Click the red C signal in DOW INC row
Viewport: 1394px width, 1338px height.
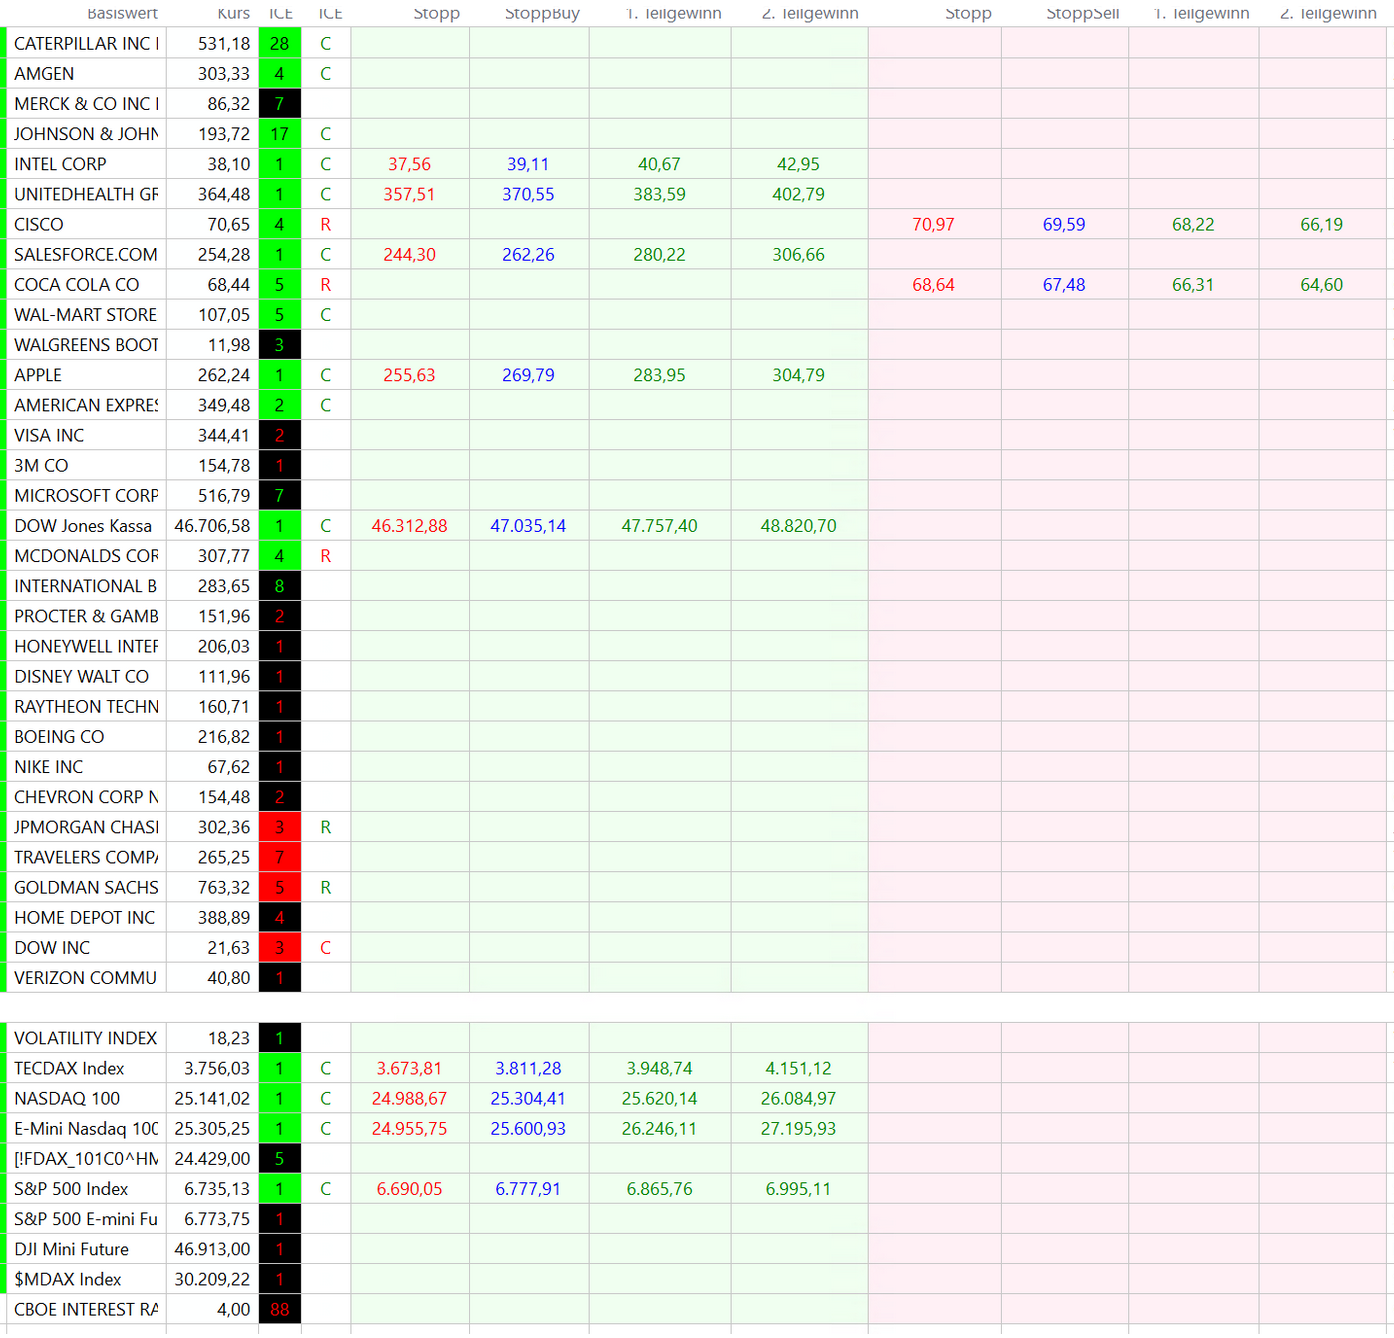pyautogui.click(x=325, y=948)
